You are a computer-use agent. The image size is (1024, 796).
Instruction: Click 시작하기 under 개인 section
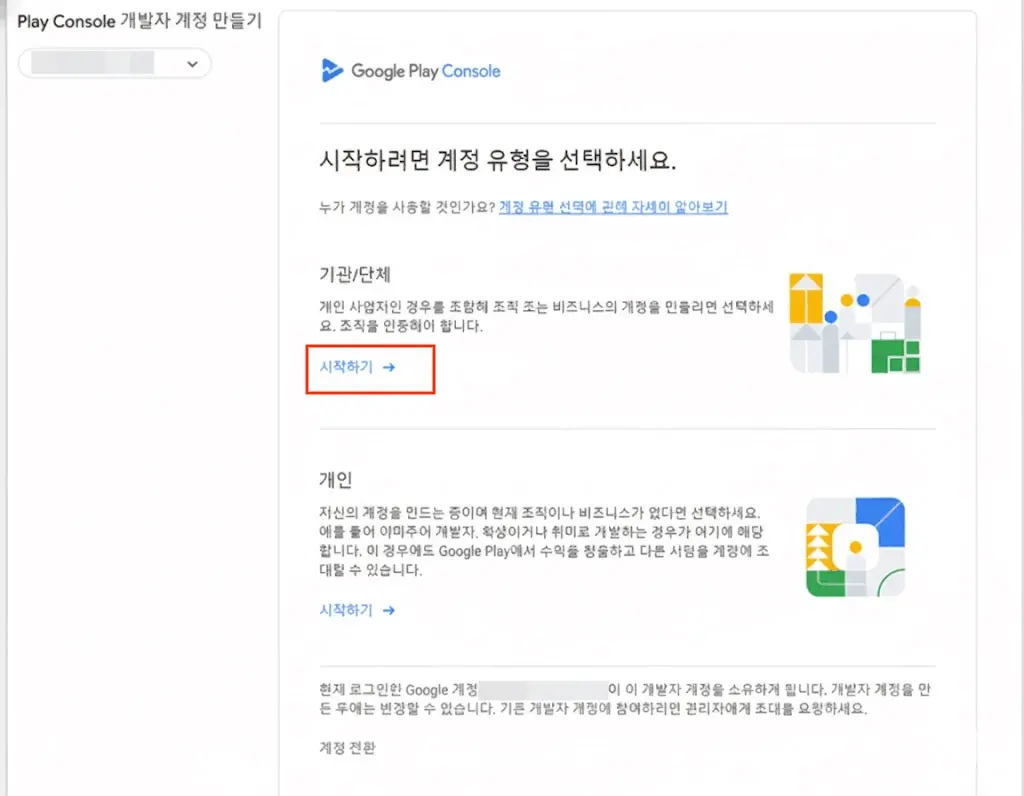[346, 610]
